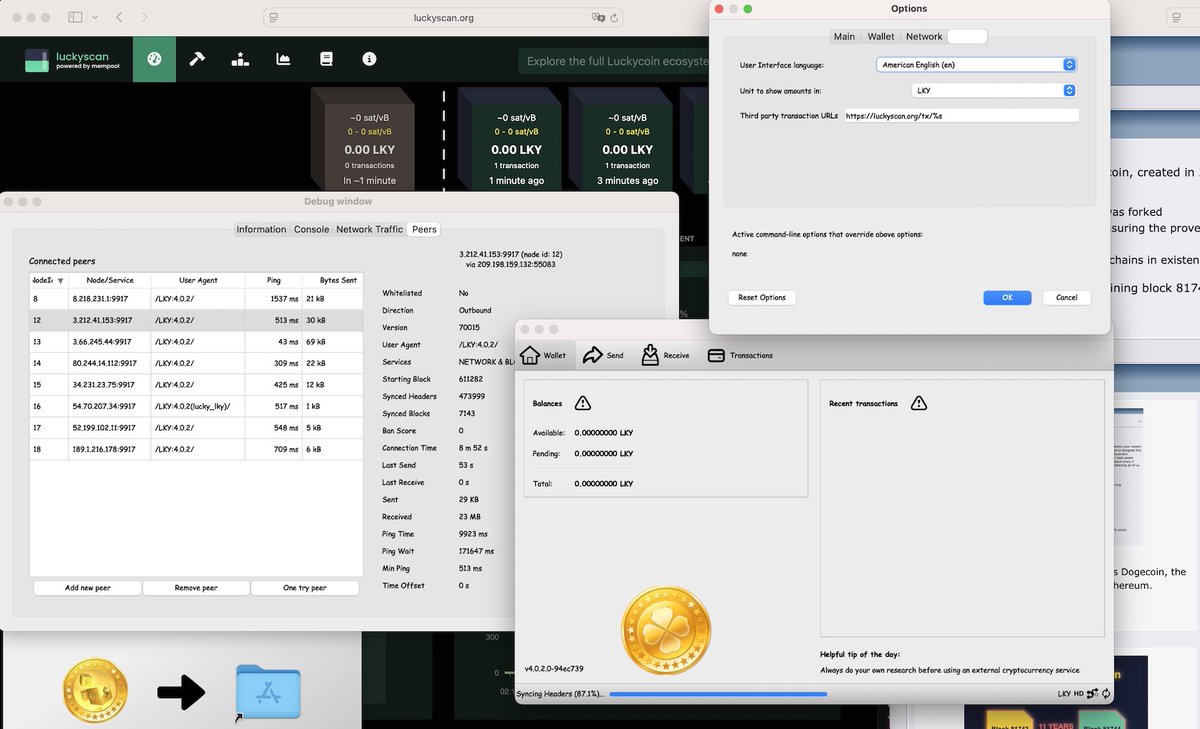Click the LKY unit label in status bar

1064,694
